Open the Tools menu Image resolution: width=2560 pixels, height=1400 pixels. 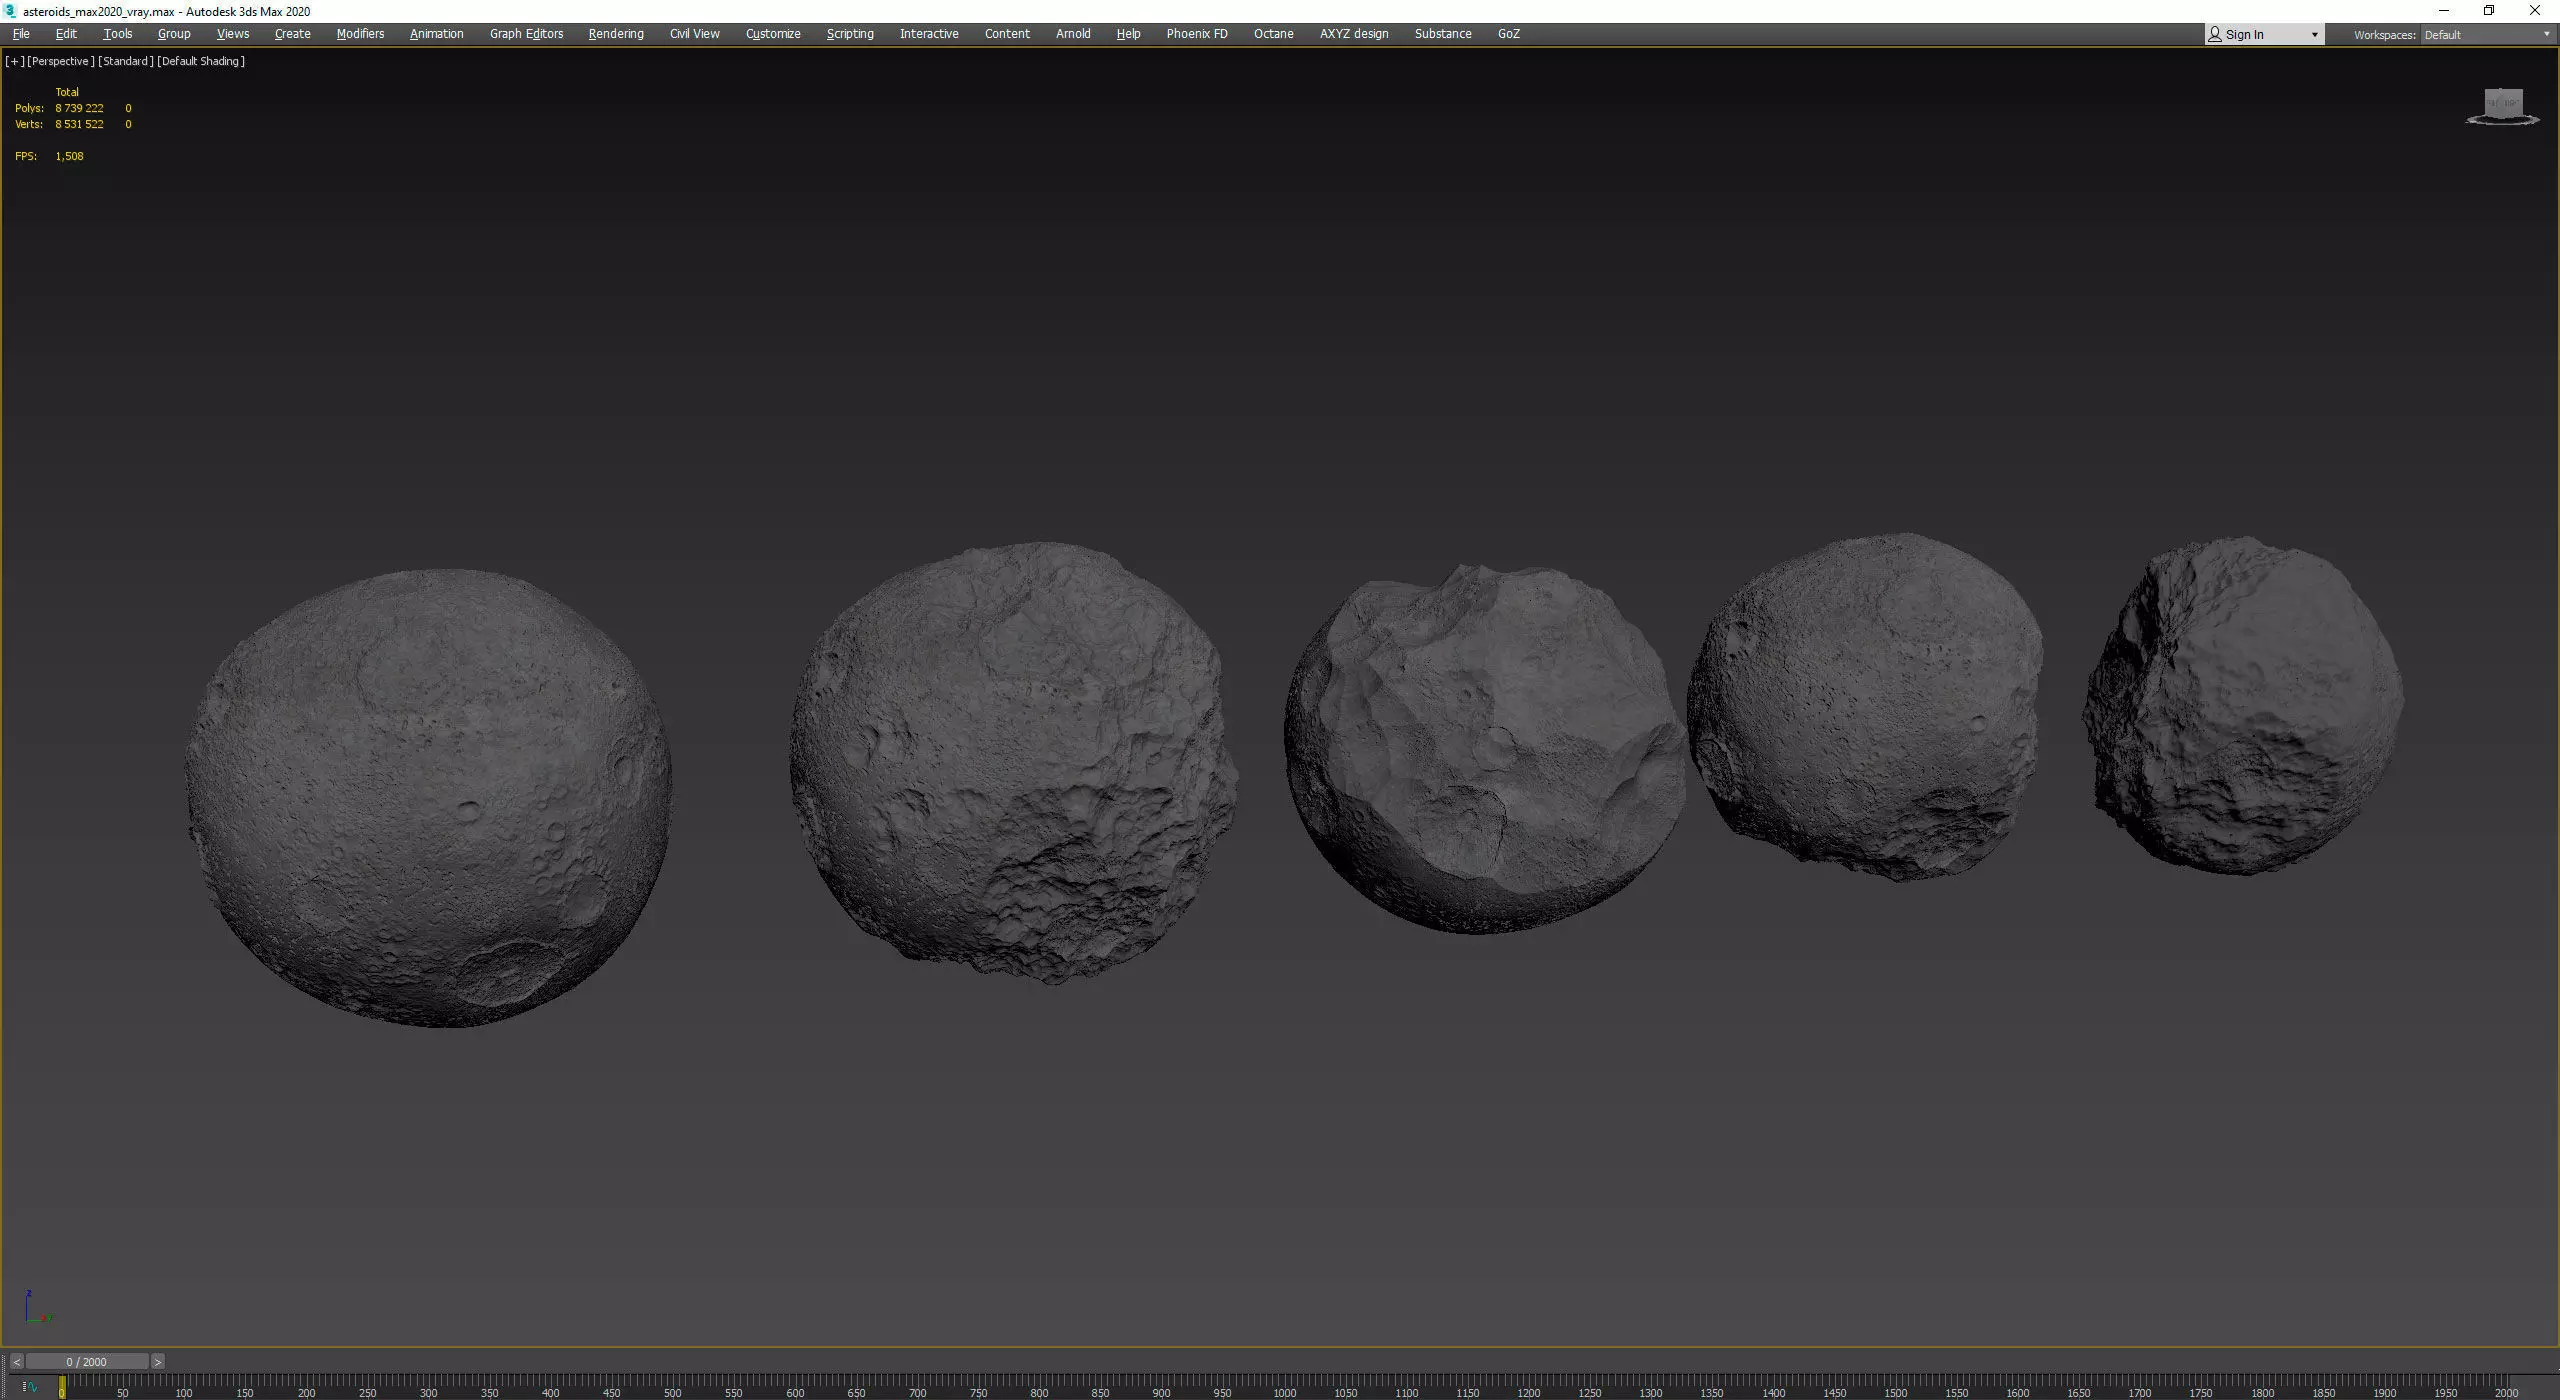[117, 34]
